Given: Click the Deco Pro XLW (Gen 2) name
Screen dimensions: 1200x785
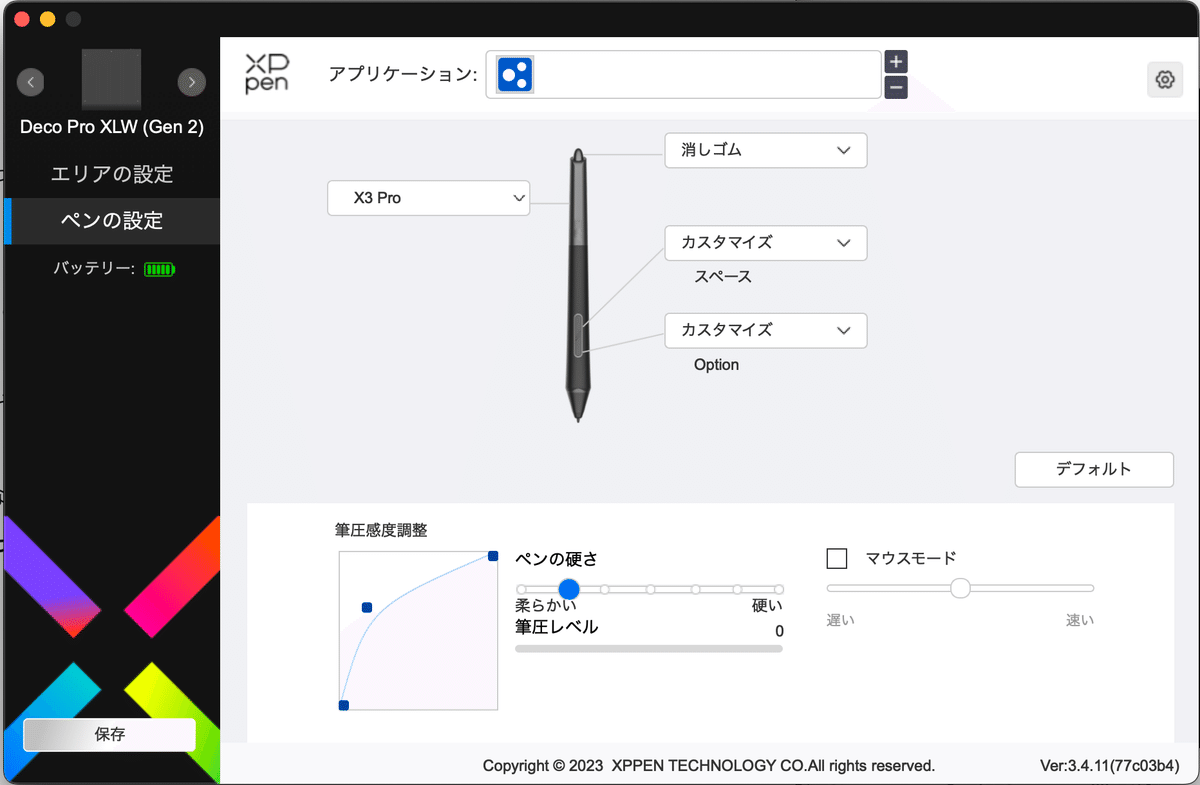Looking at the screenshot, I should [112, 128].
